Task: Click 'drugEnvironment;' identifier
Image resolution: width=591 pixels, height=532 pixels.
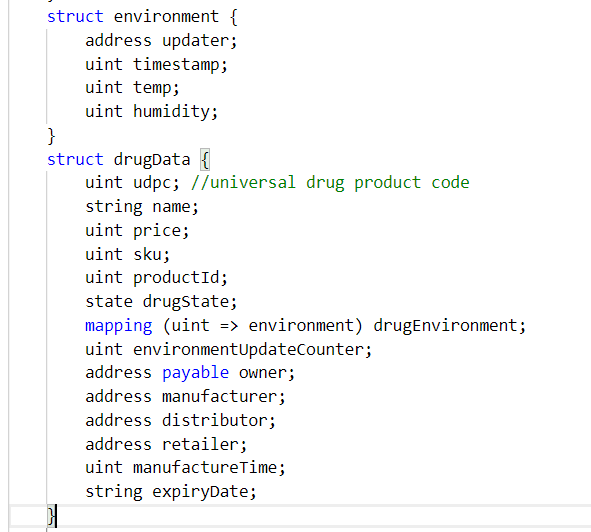Action: tap(450, 326)
